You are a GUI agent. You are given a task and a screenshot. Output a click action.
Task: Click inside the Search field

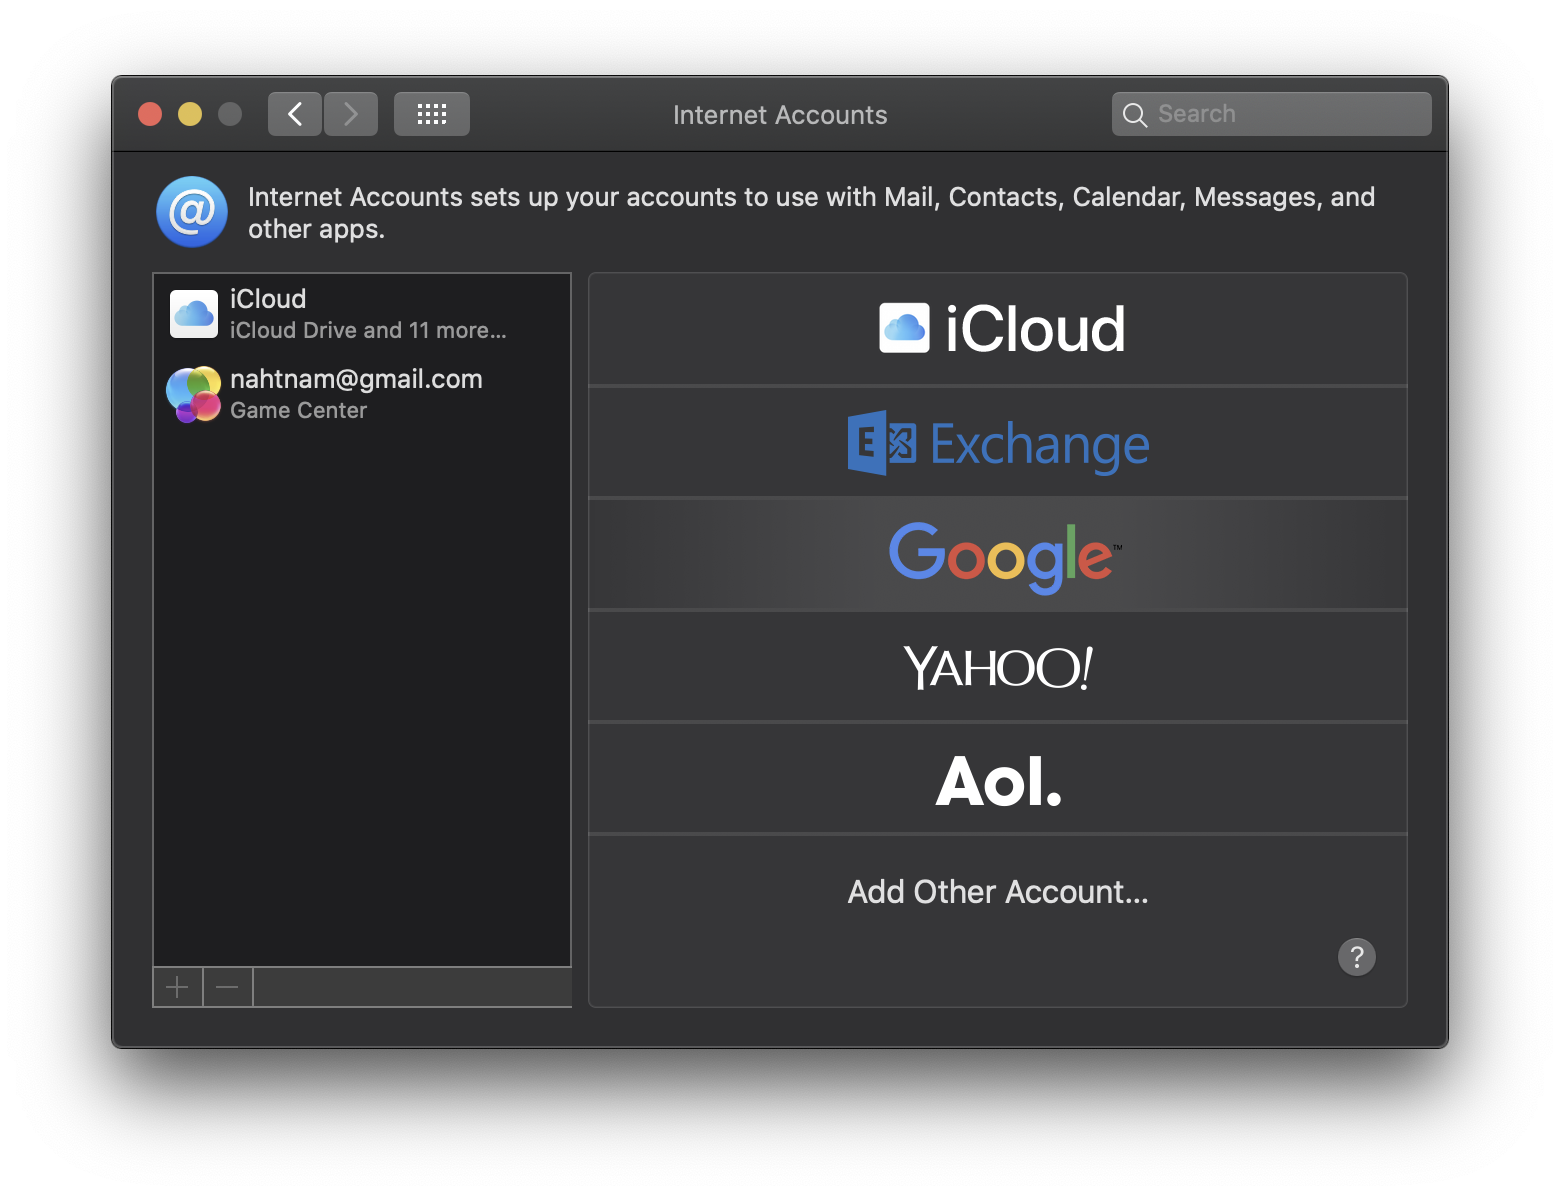click(1270, 113)
